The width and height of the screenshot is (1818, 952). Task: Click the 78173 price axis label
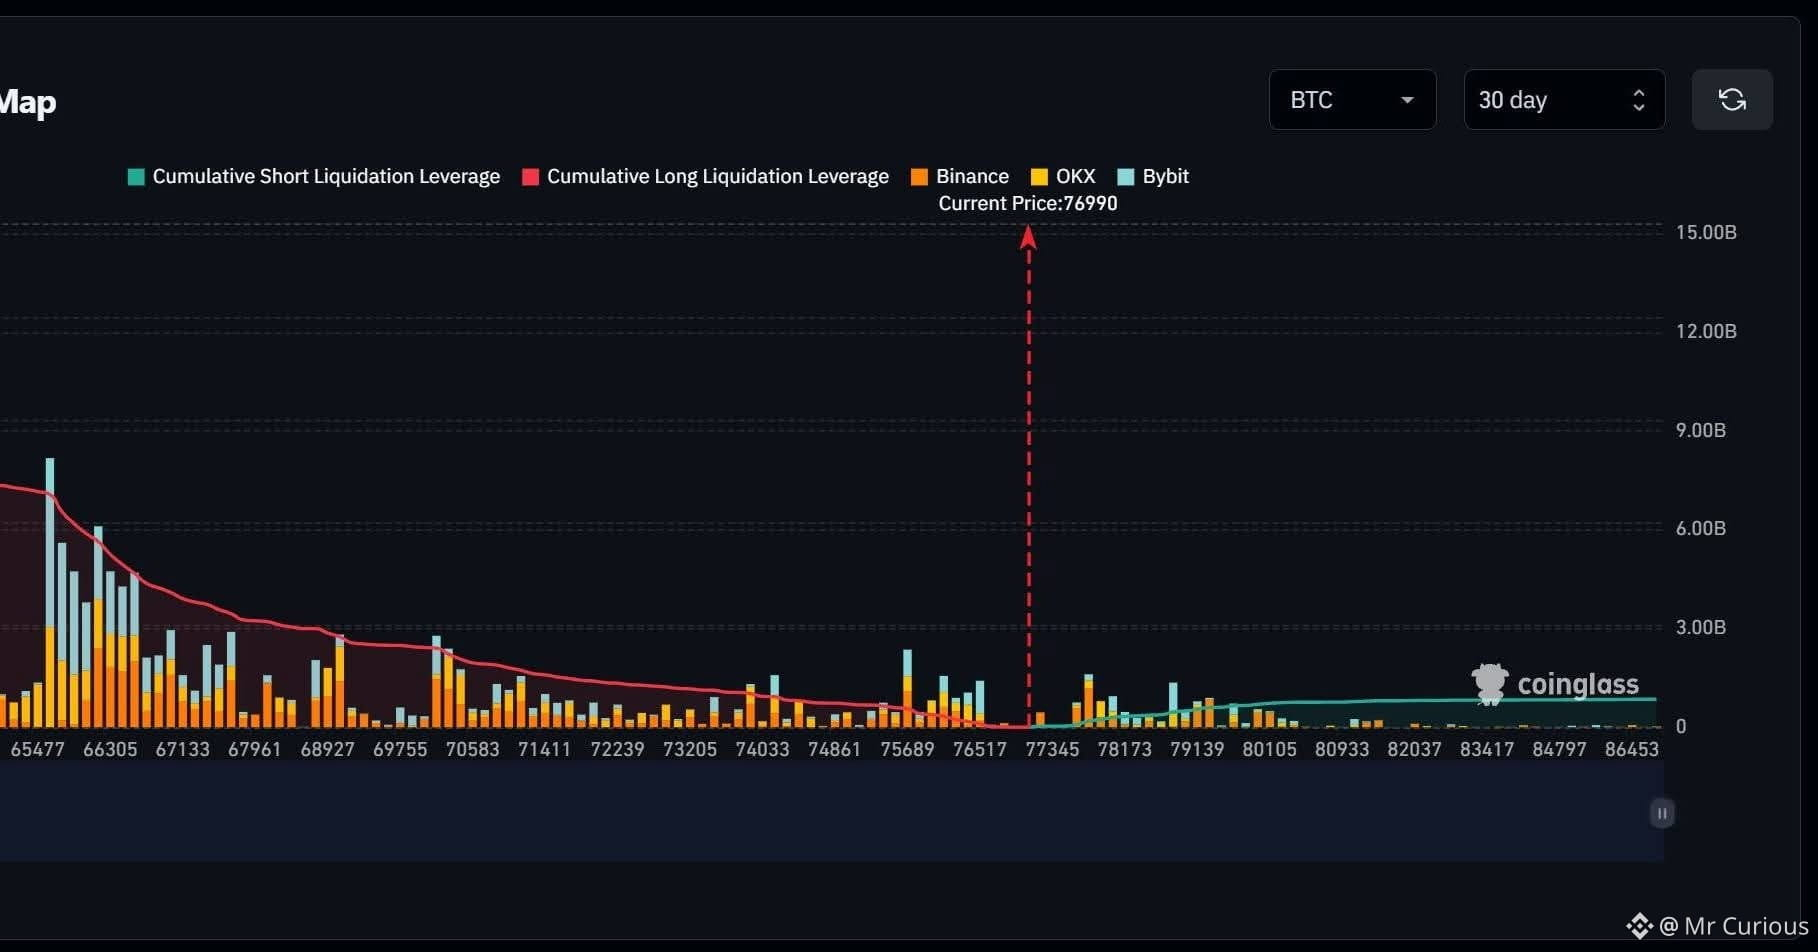[1125, 749]
